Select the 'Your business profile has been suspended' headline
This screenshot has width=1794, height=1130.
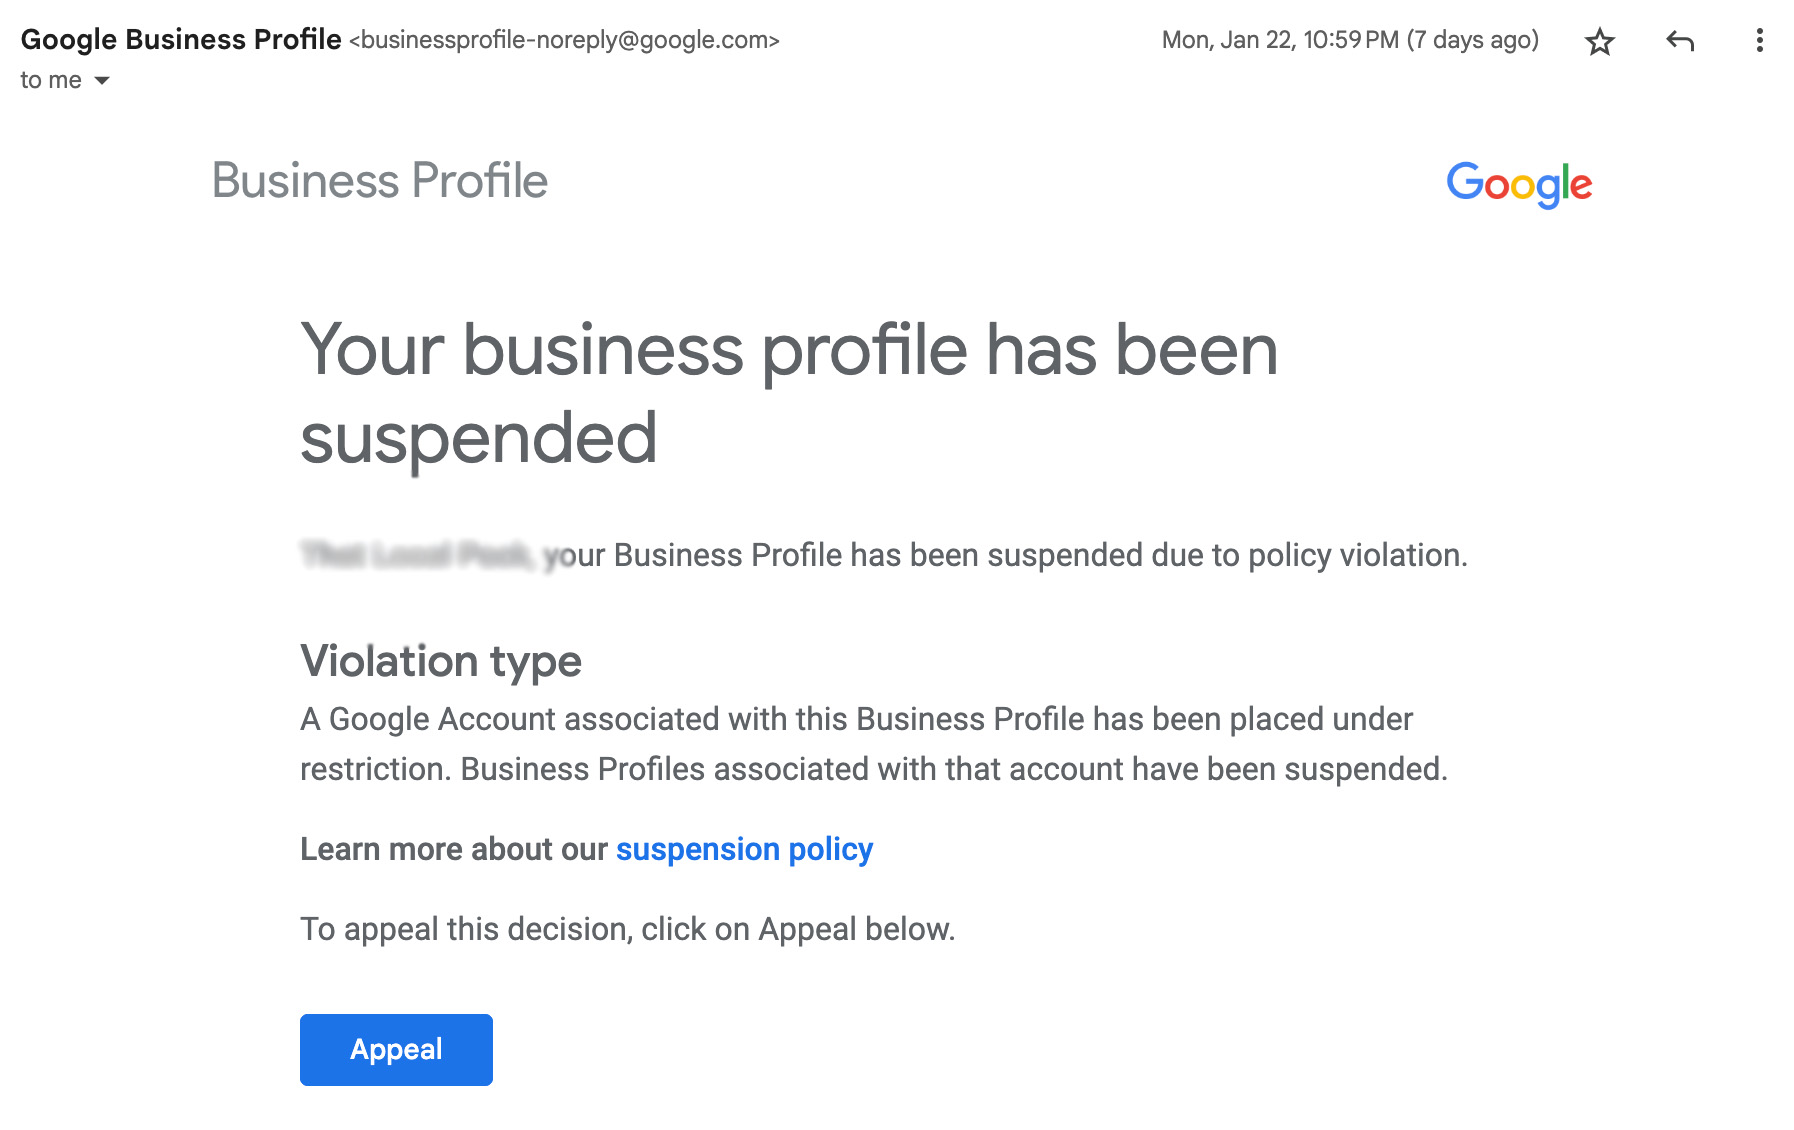click(789, 390)
